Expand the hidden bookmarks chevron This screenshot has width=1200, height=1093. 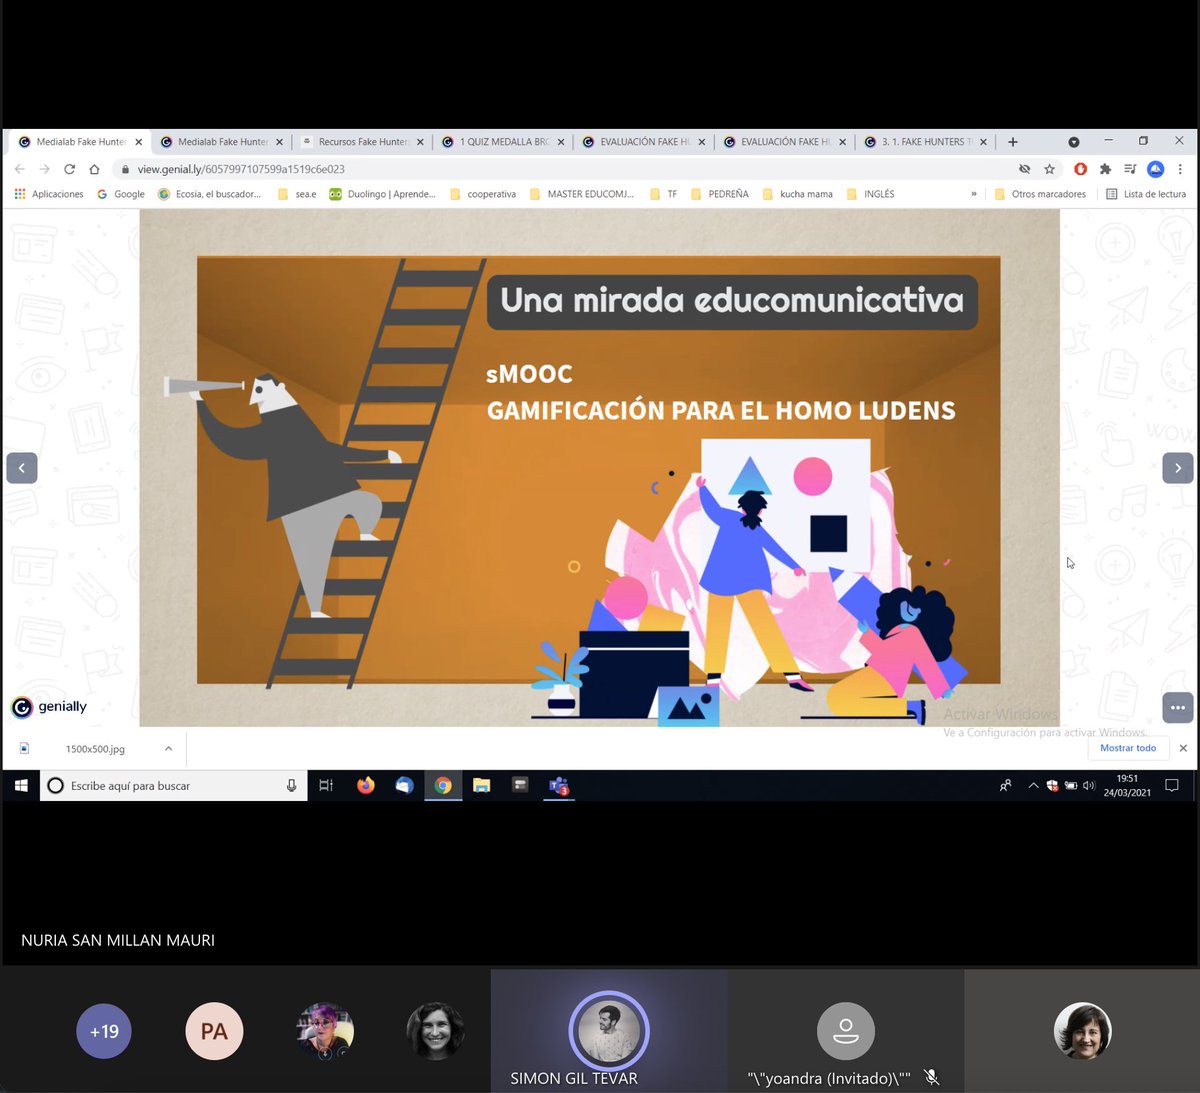coord(974,194)
